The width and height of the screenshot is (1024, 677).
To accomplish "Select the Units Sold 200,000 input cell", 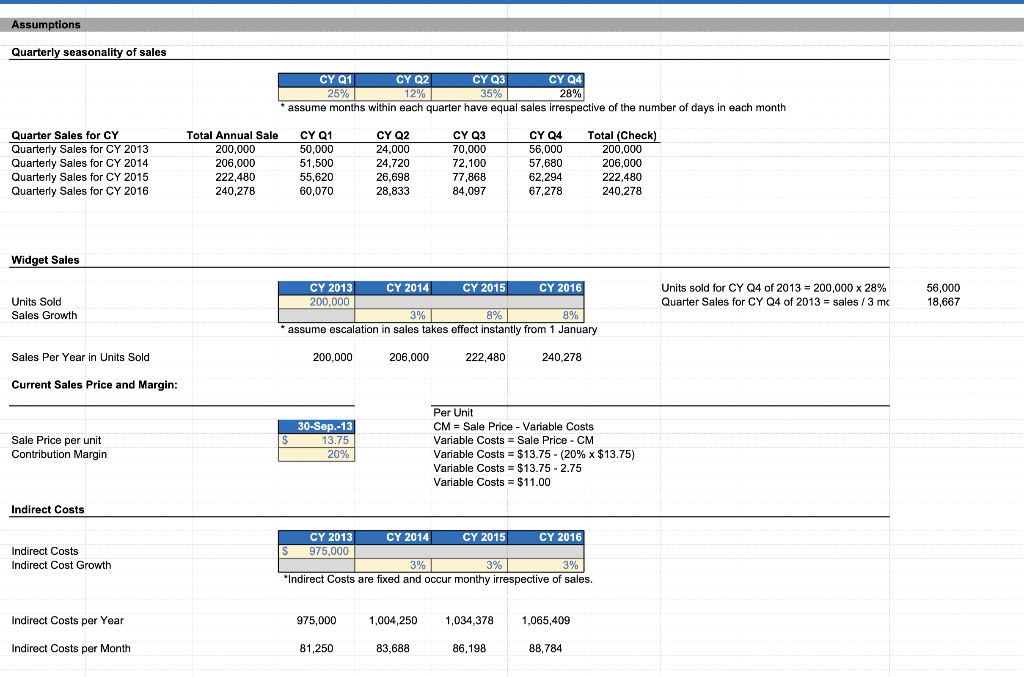I will 317,302.
